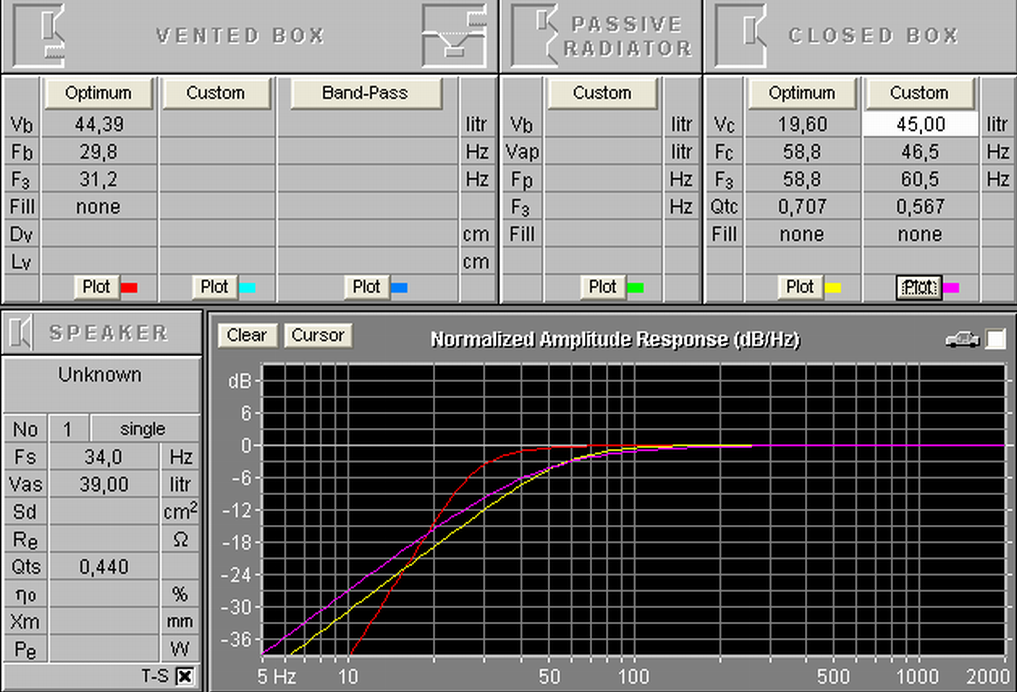1017x692 pixels.
Task: Click closed custom Fill value none
Action: point(920,234)
